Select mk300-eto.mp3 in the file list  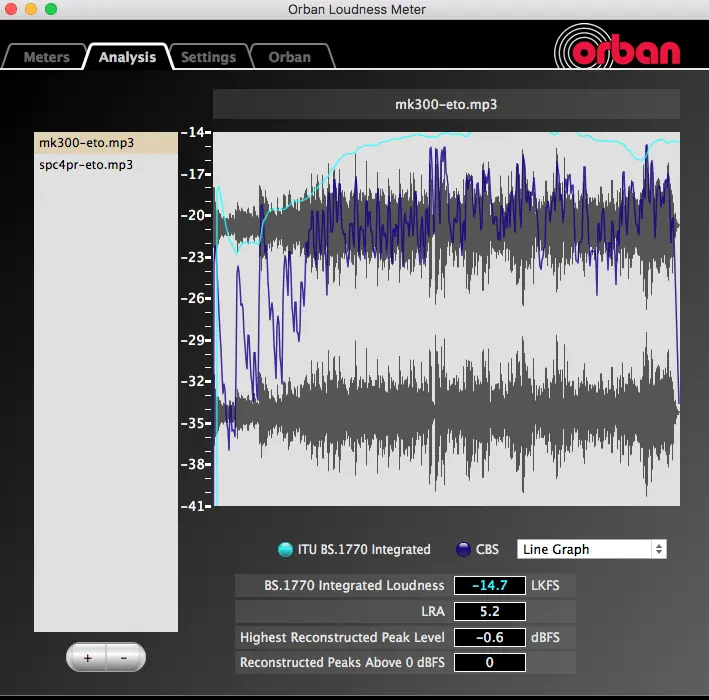coord(106,143)
